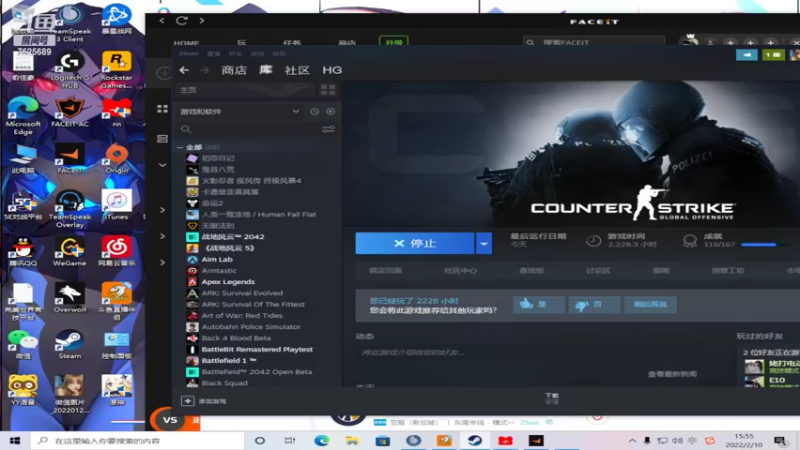Open Logitech G HUB desktop icon

[69, 69]
